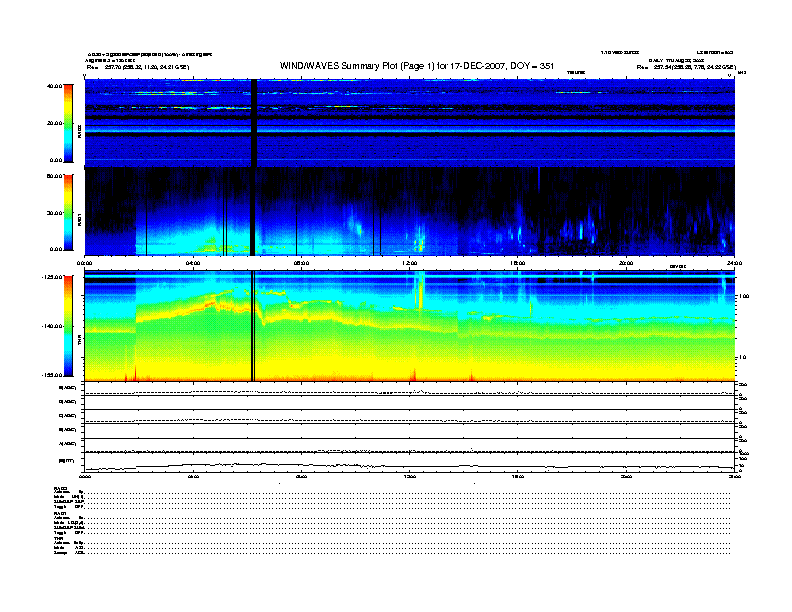The image size is (792, 612).
Task: Click the black data gap in TNR spectrogram
Action: tap(253, 326)
